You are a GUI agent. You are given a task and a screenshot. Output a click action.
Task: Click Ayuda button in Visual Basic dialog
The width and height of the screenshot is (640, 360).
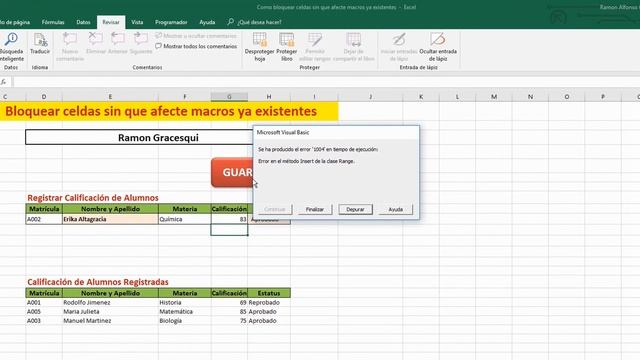coord(396,209)
